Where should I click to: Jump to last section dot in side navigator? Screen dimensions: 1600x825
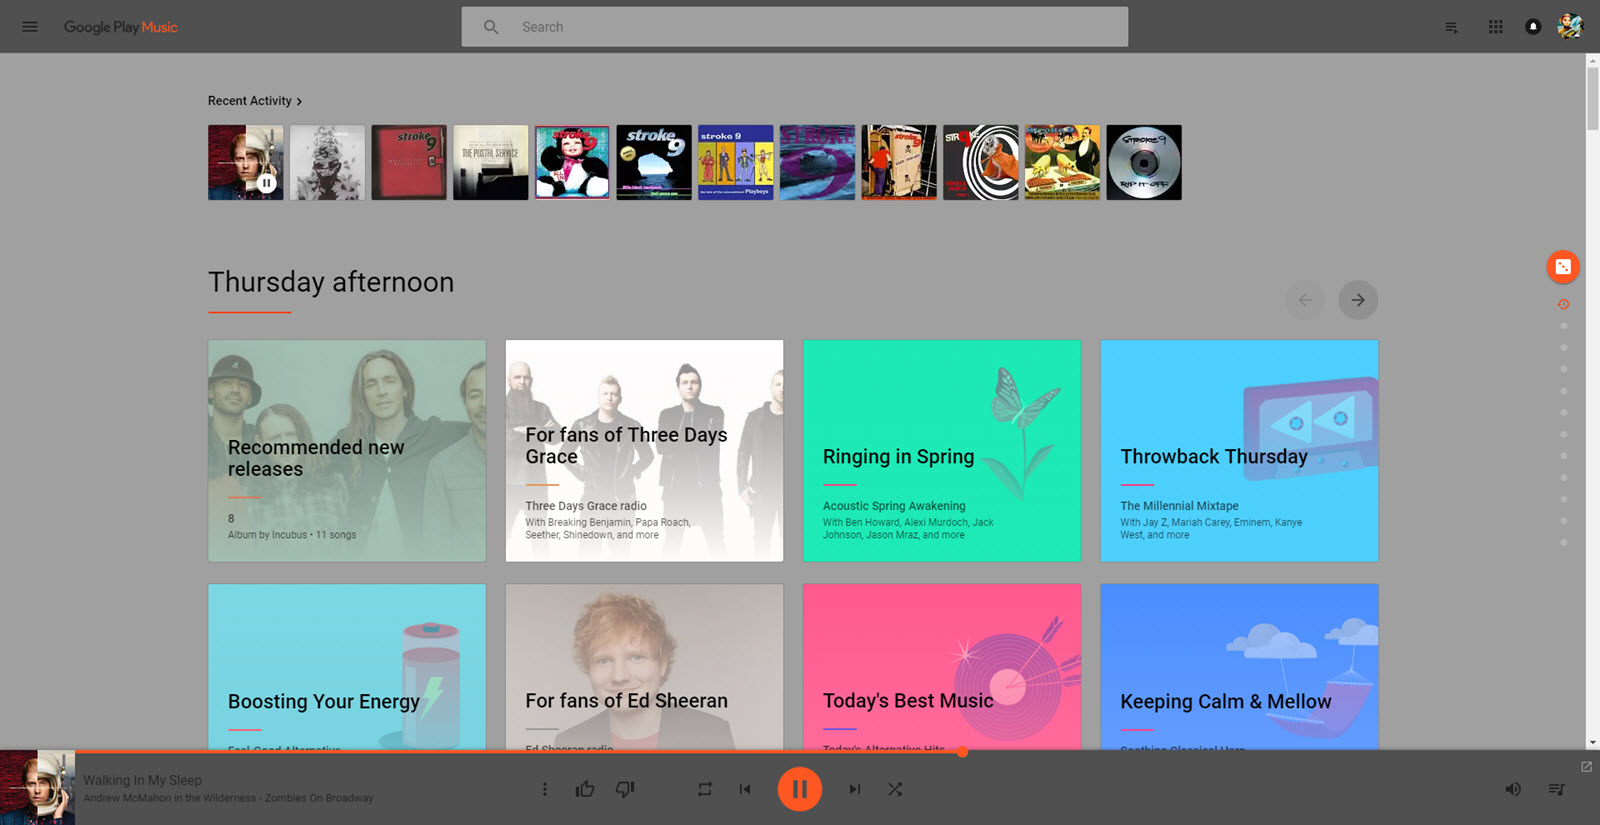pos(1563,543)
